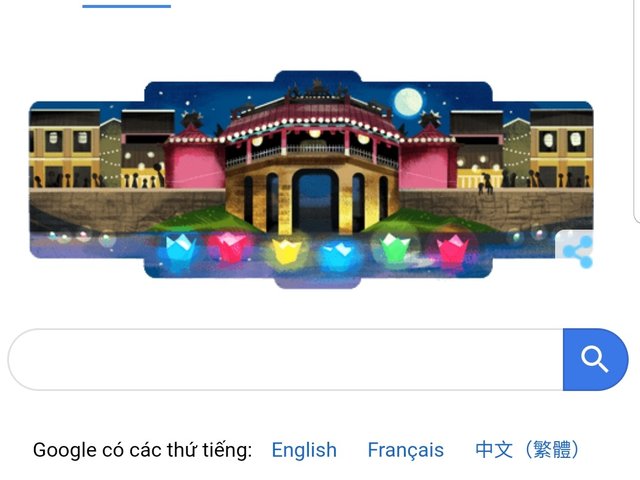Select the 中文（繁體）language link
The image size is (640, 480).
click(527, 450)
